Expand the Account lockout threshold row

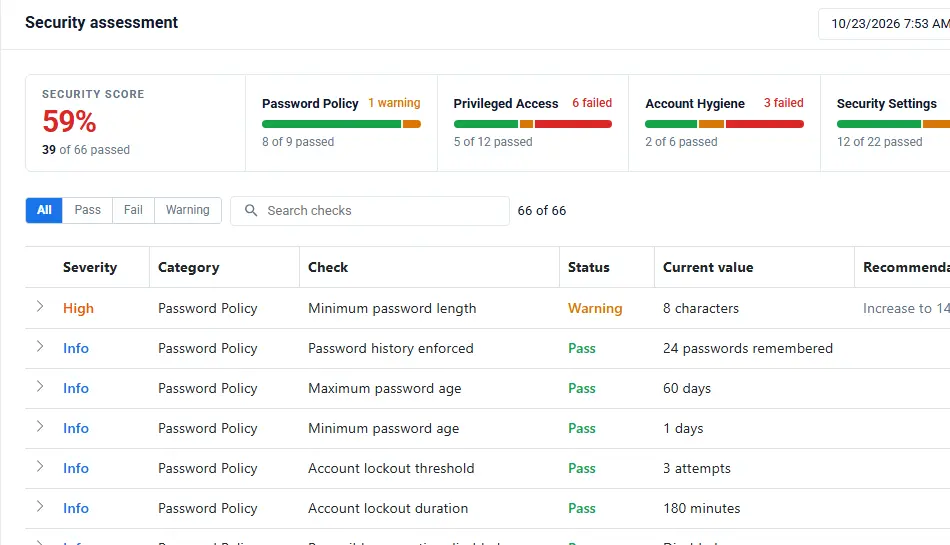coord(40,466)
